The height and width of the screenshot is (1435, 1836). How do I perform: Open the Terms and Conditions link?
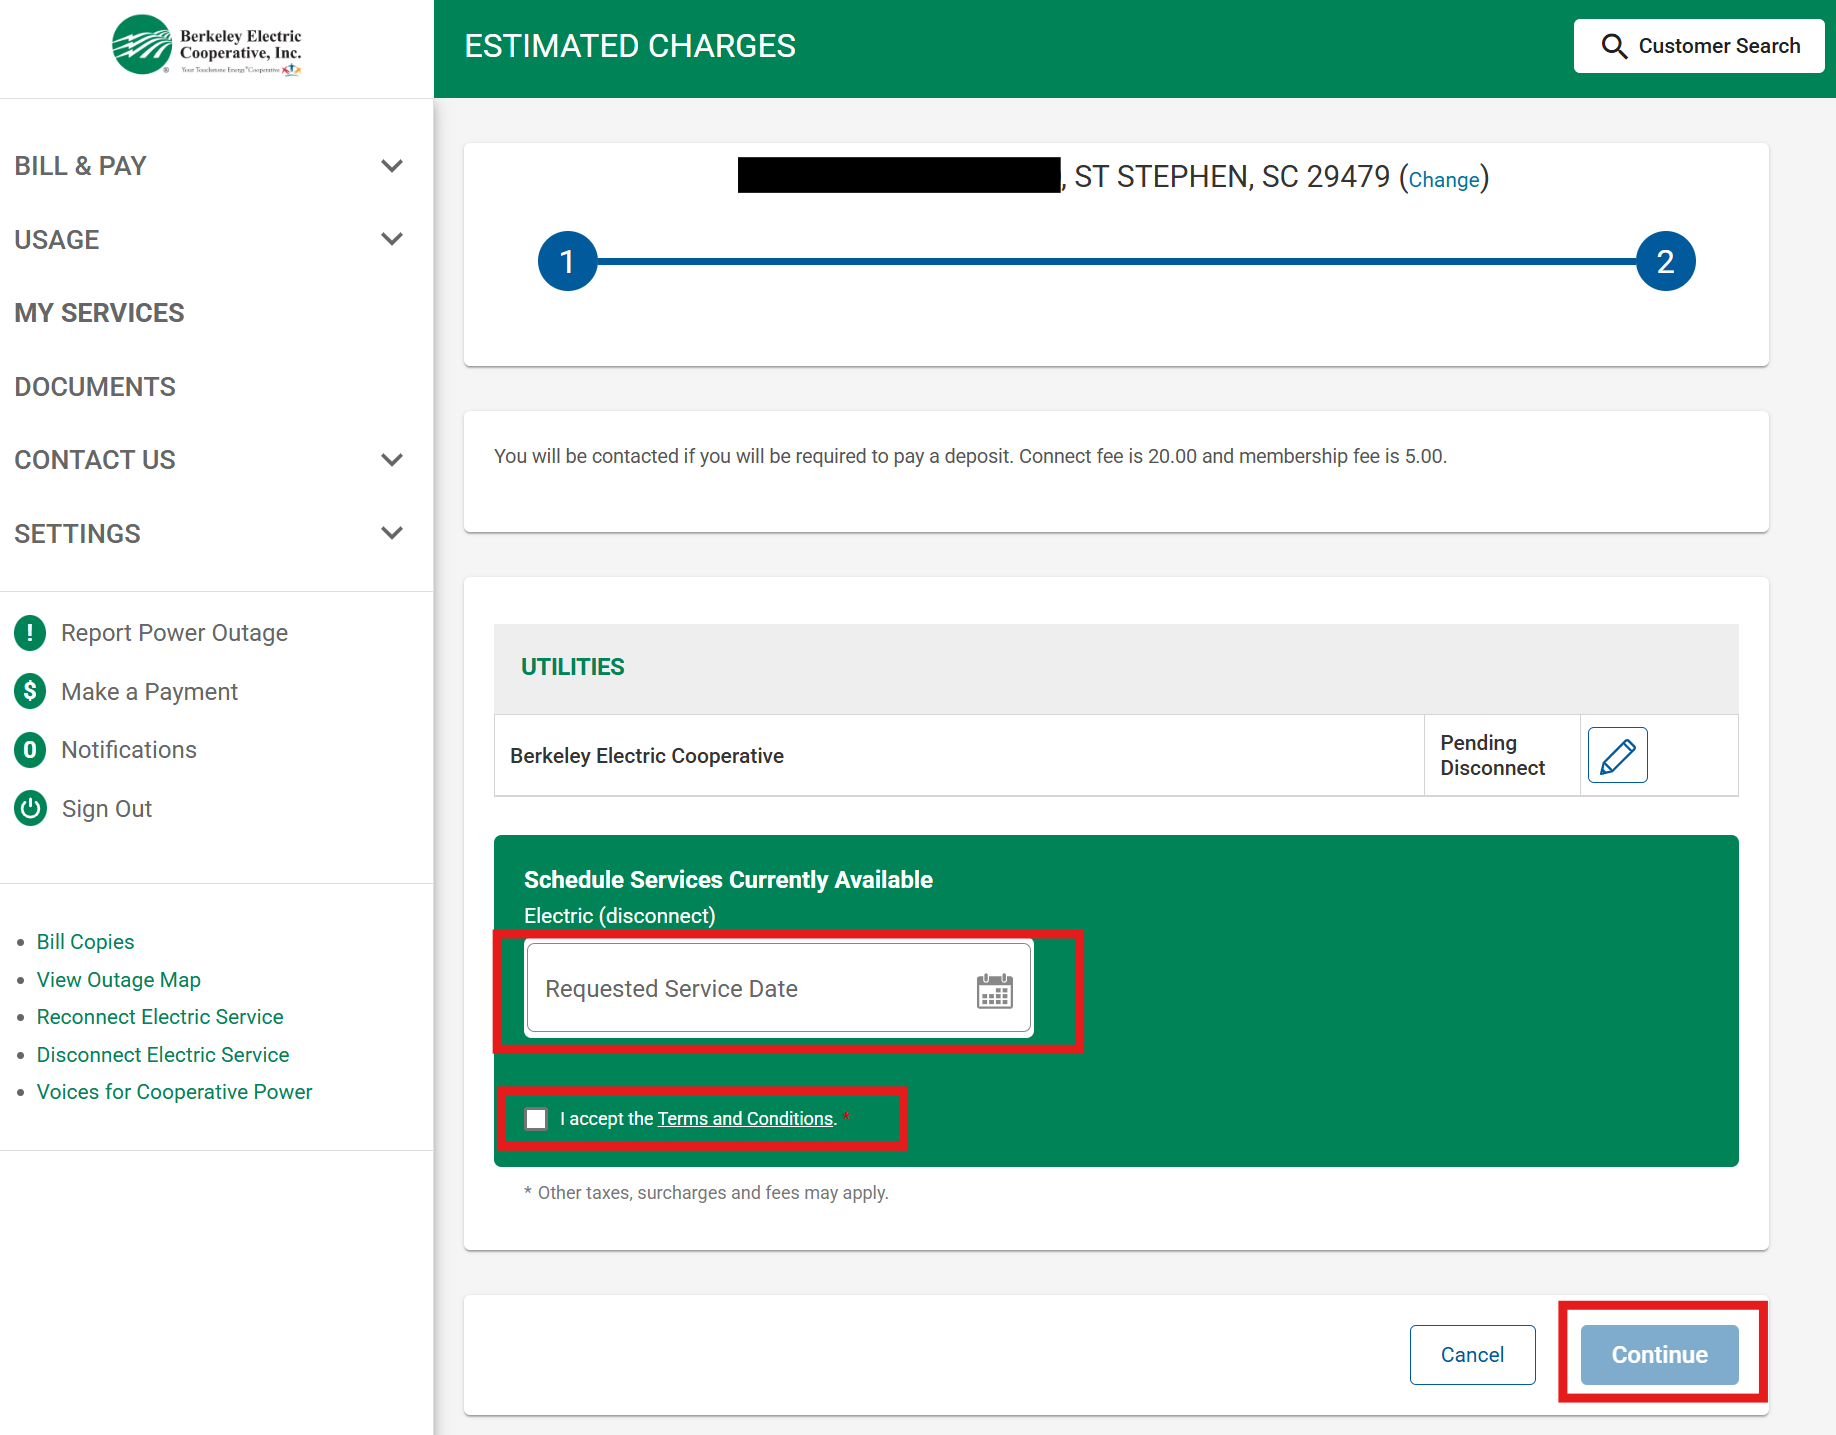click(745, 1119)
